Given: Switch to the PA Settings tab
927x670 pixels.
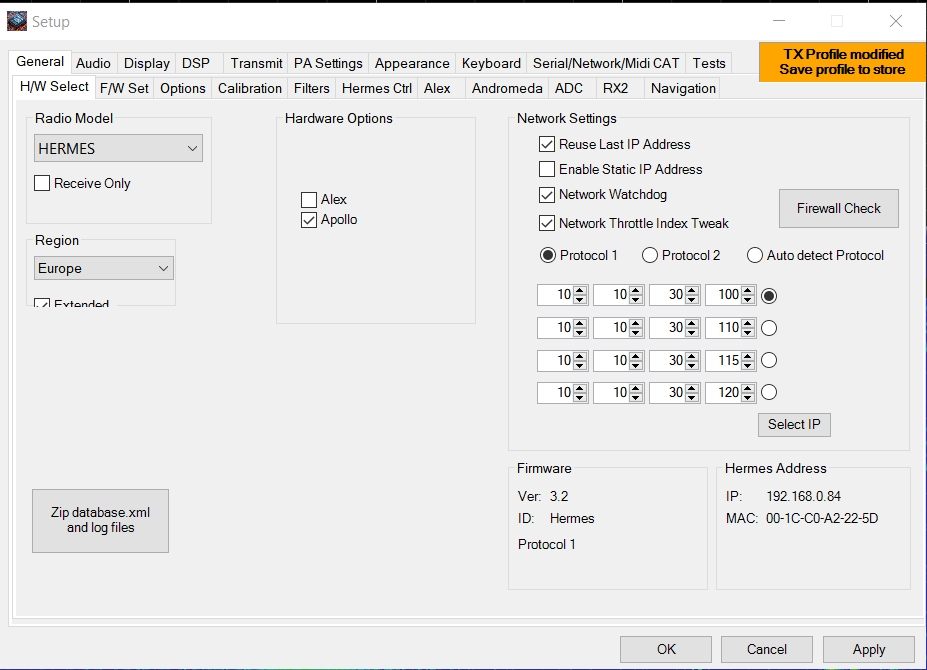Looking at the screenshot, I should coord(328,63).
